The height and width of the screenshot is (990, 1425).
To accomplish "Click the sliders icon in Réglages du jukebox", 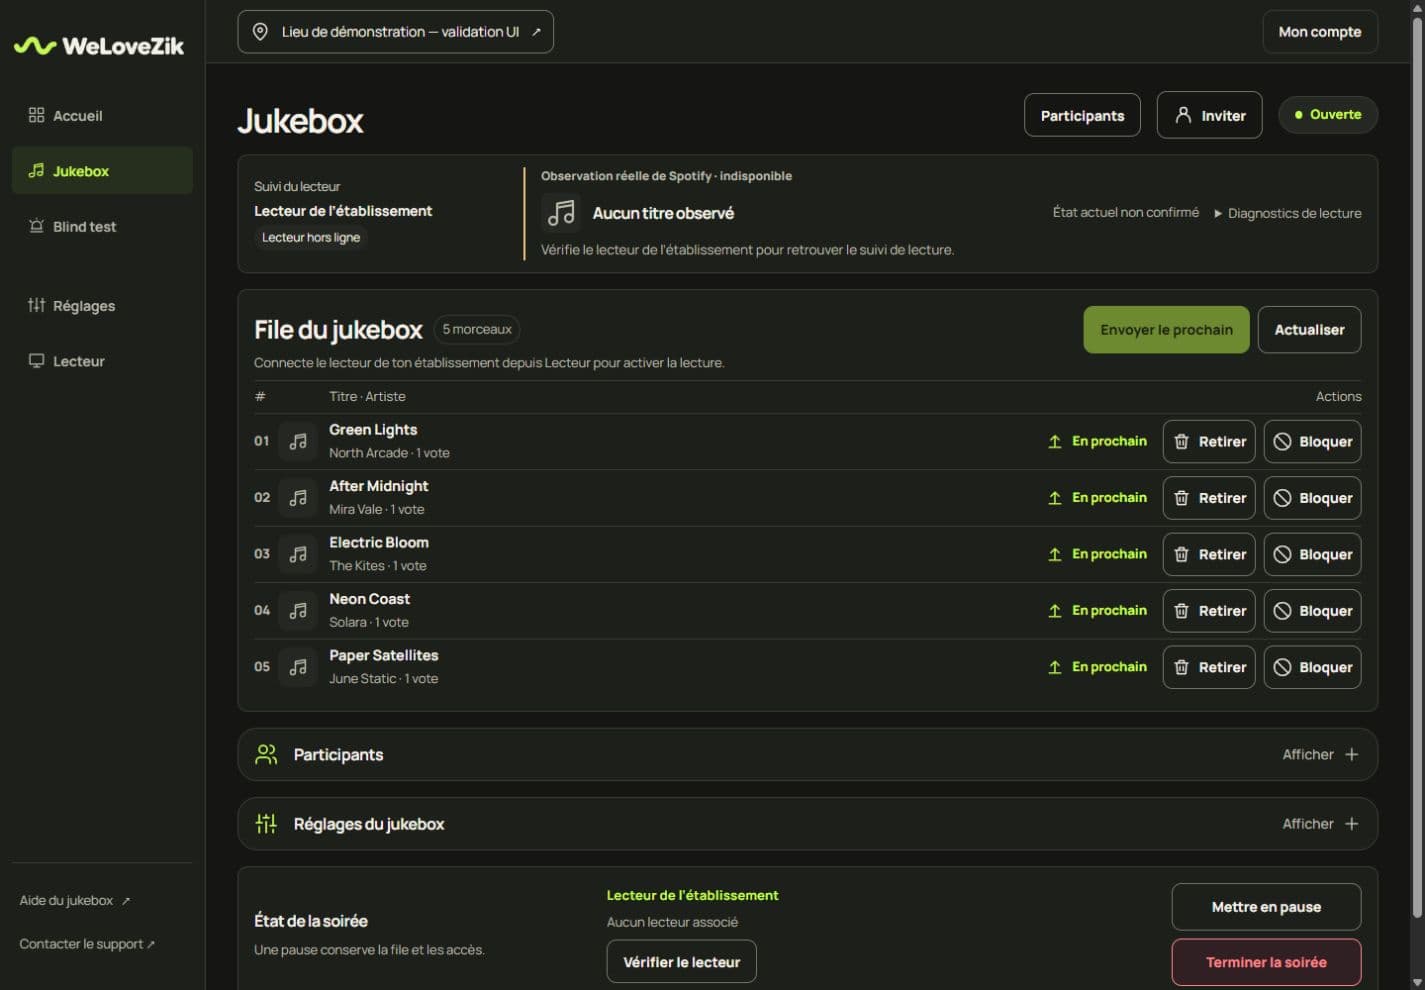I will [266, 824].
